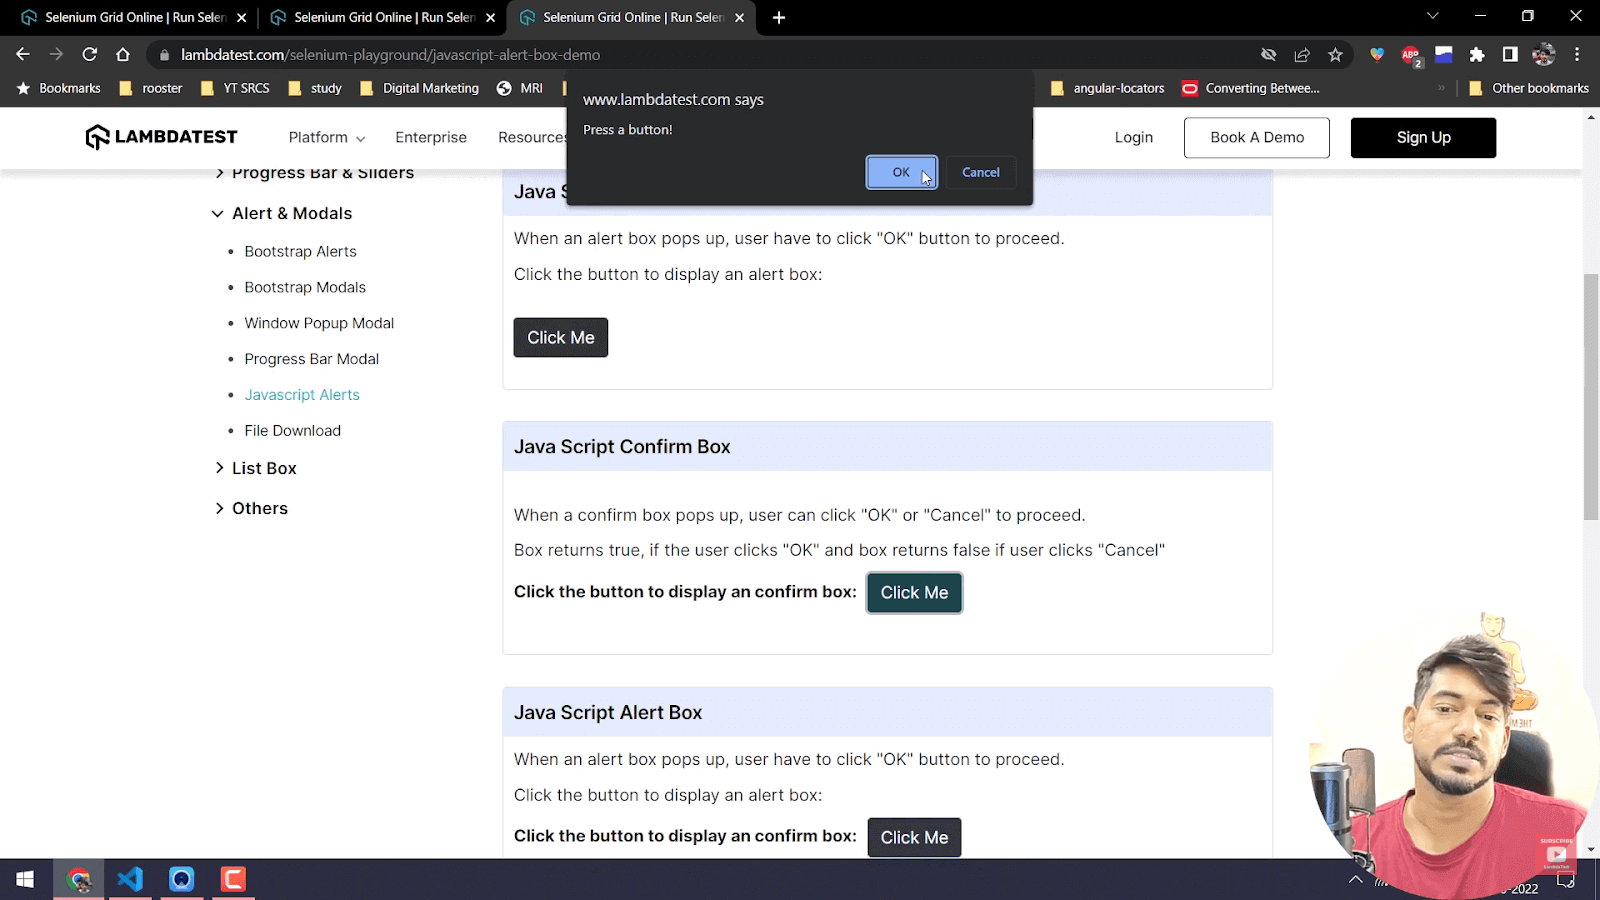Open the Other bookmarks folder
Screen dimensions: 1600x900
point(1529,88)
